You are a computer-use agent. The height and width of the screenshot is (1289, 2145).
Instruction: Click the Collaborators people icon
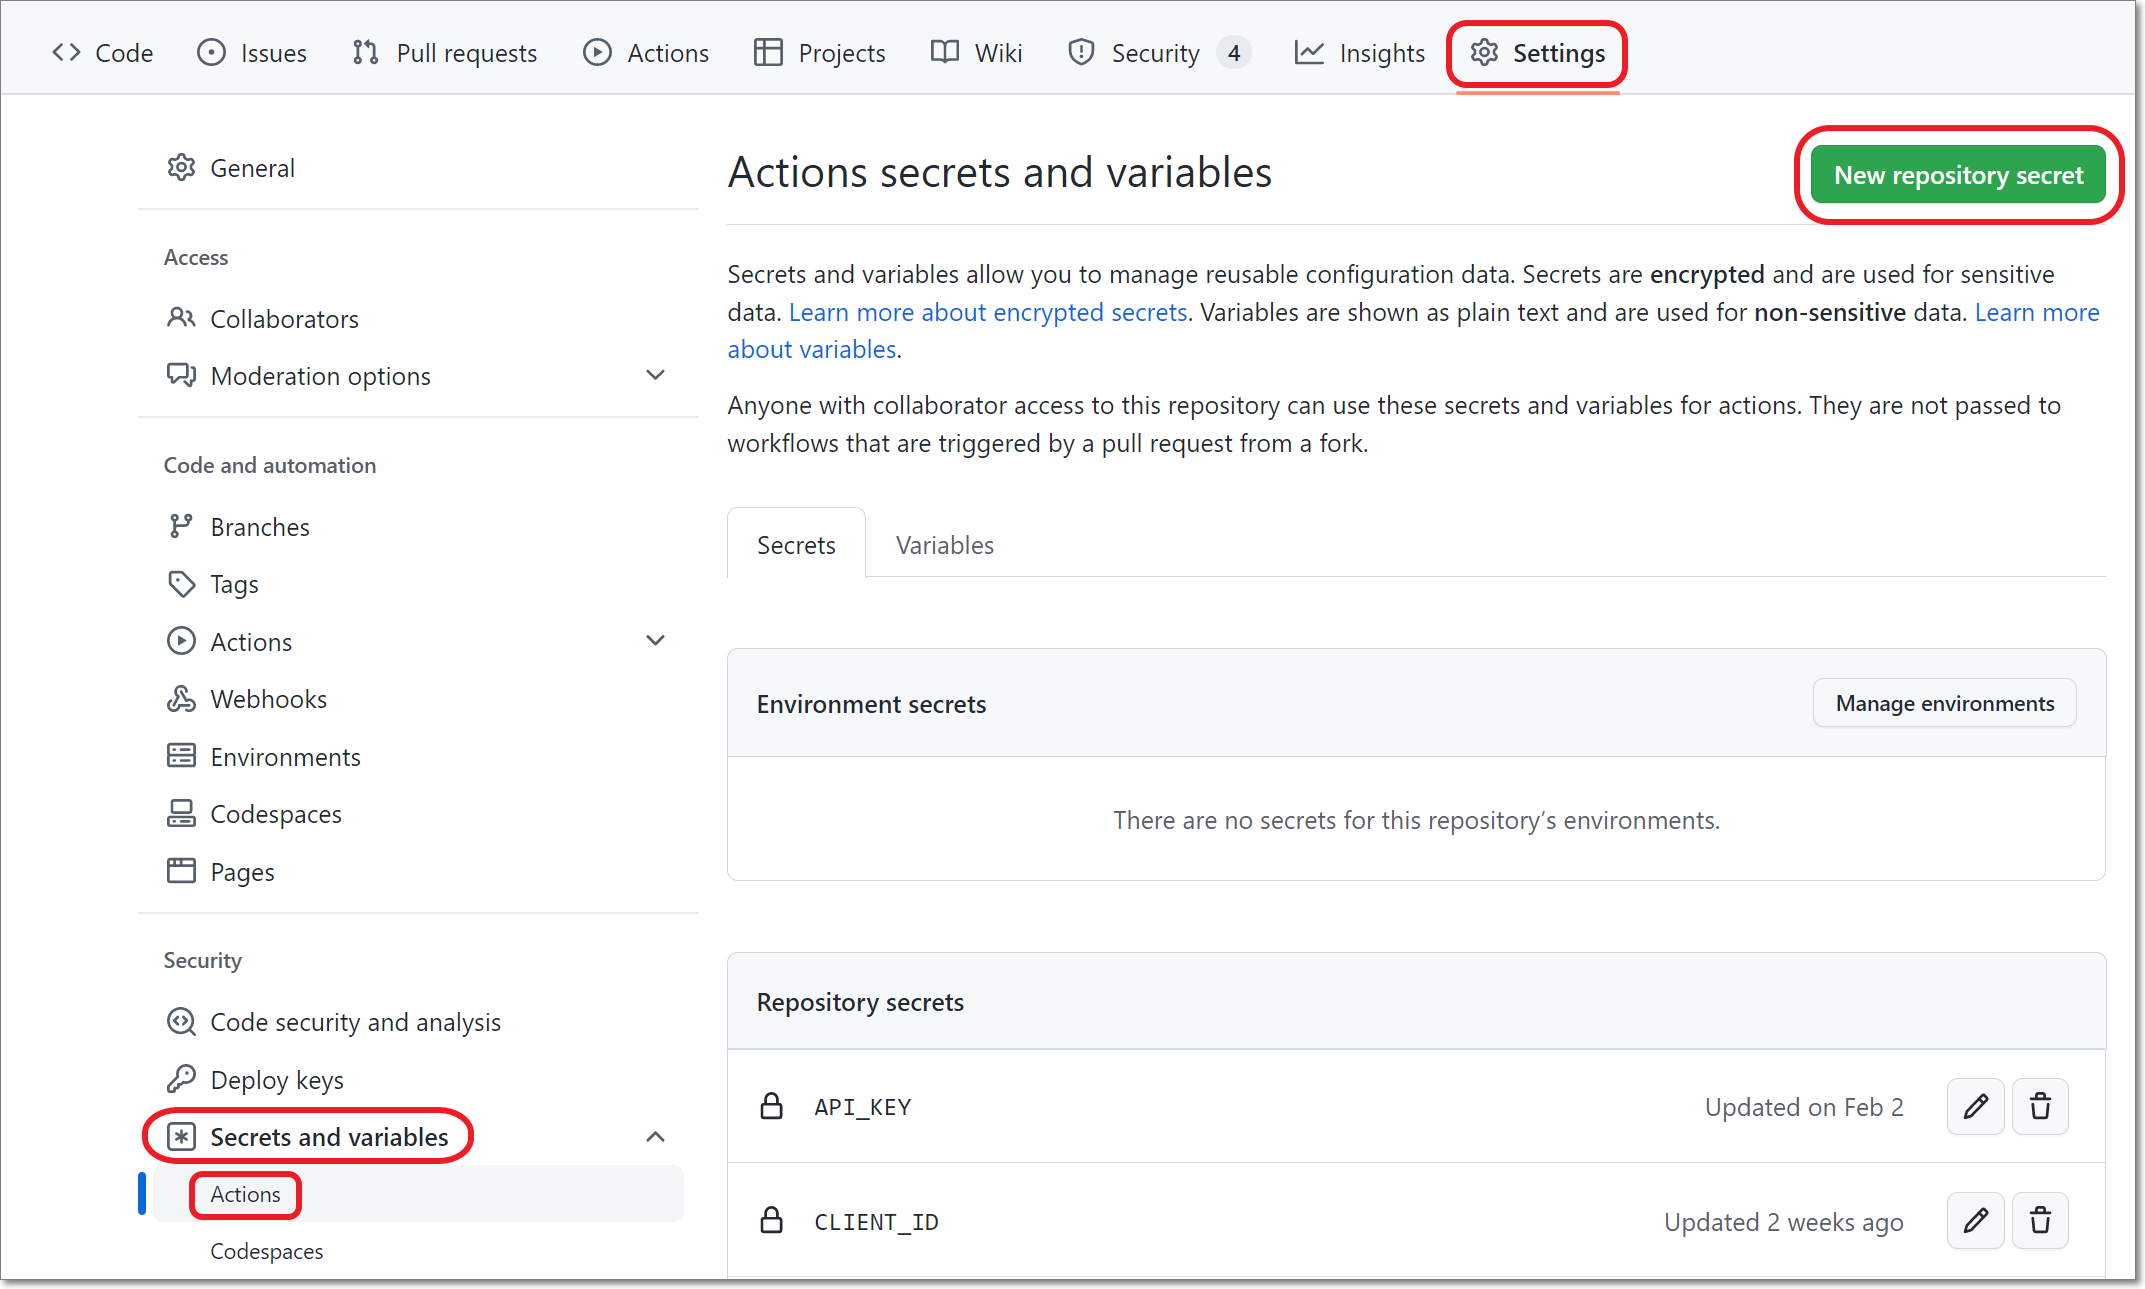(x=181, y=319)
